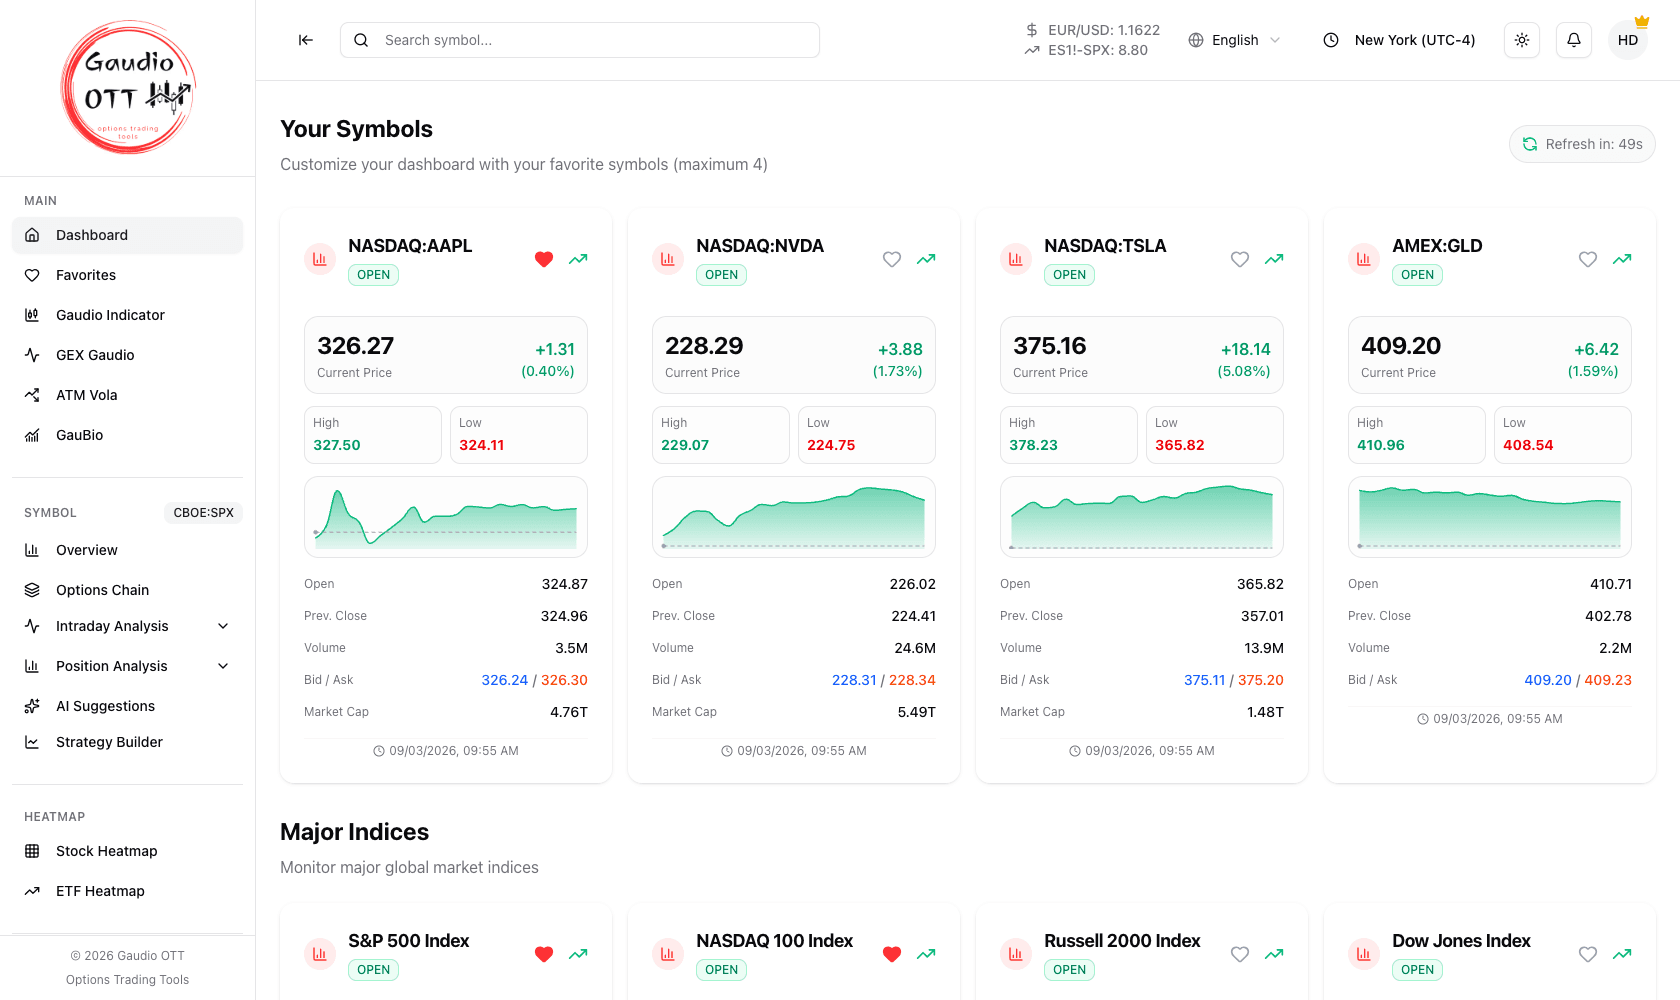Click the NVDA Market Cap 5.49T value
1680x1000 pixels.
[917, 712]
